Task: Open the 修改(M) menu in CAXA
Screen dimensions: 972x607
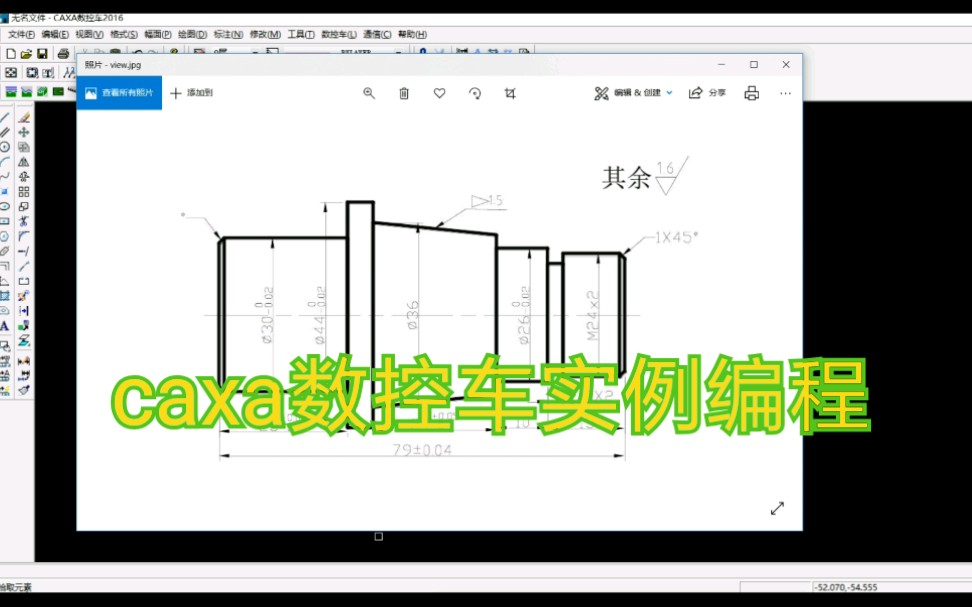Action: pyautogui.click(x=265, y=34)
